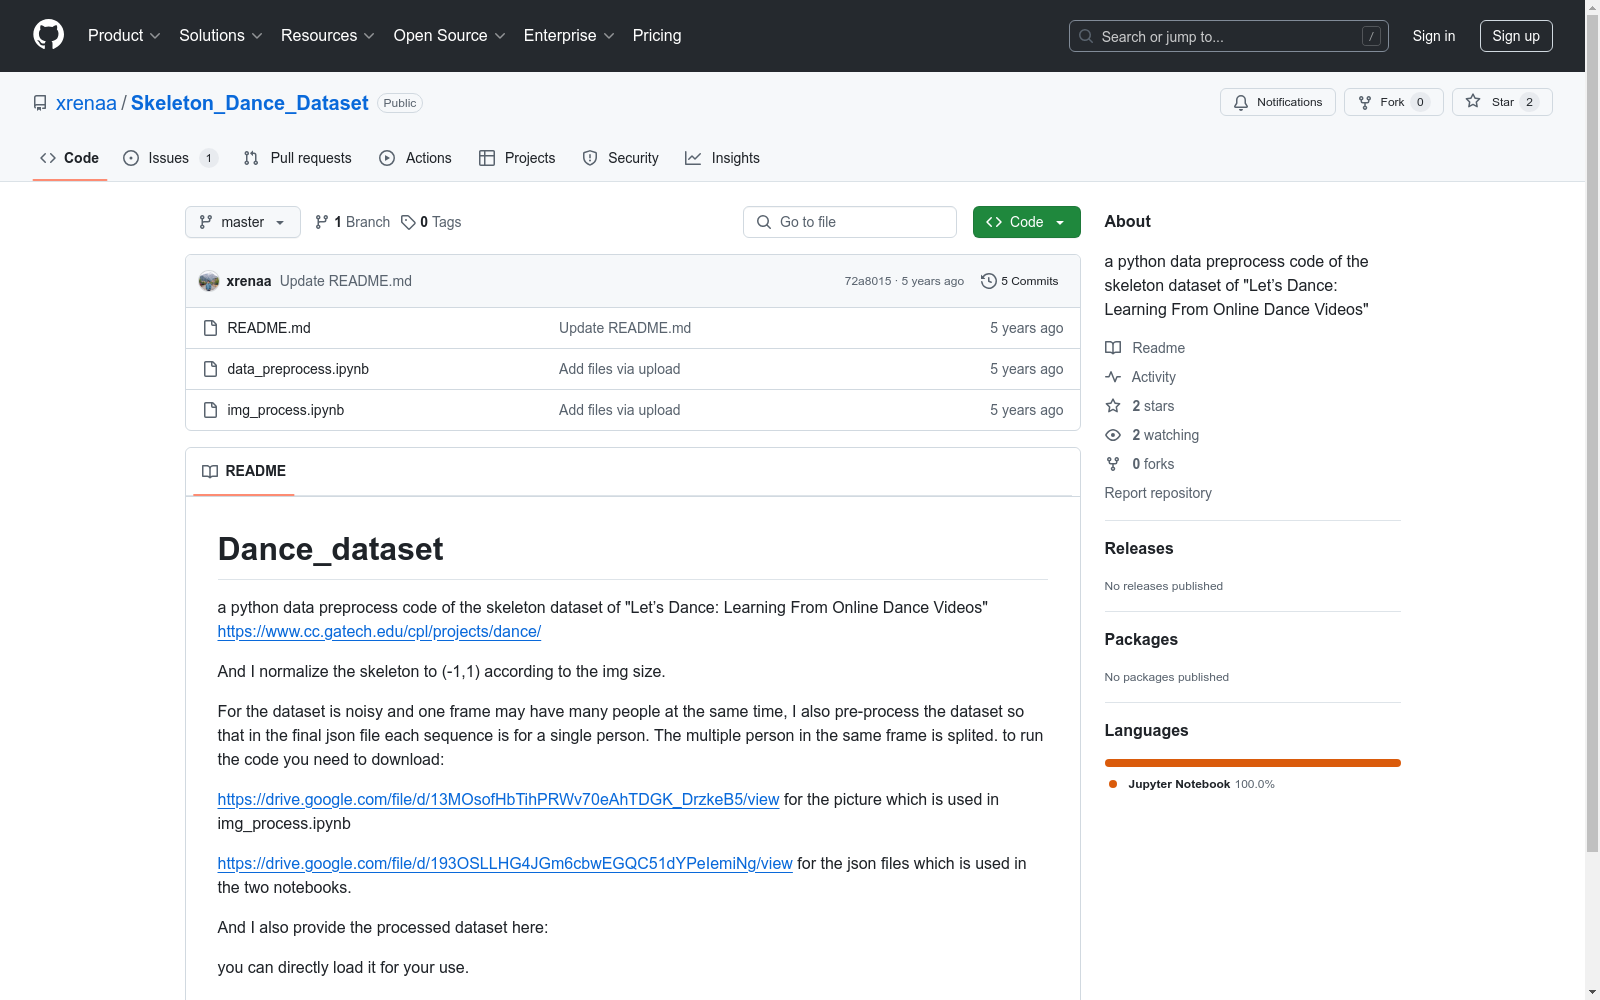Click the data_preprocess.ipynb file icon
This screenshot has height=1000, width=1600.
tap(210, 369)
